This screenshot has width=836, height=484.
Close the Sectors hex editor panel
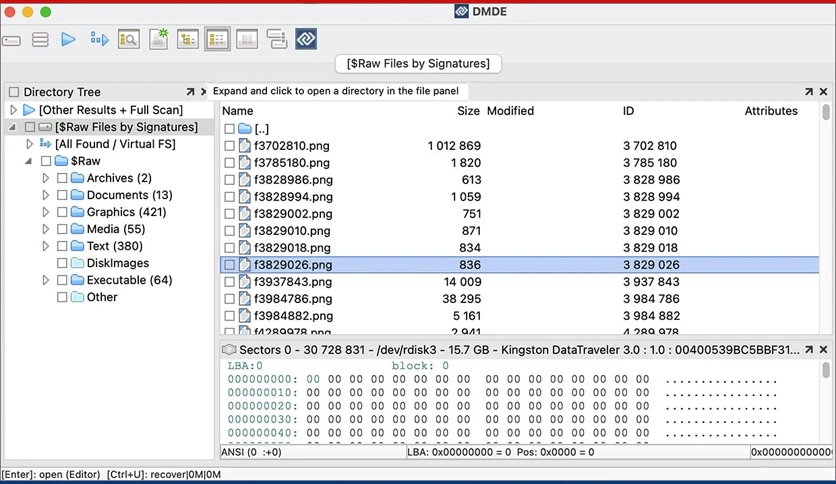click(x=824, y=350)
